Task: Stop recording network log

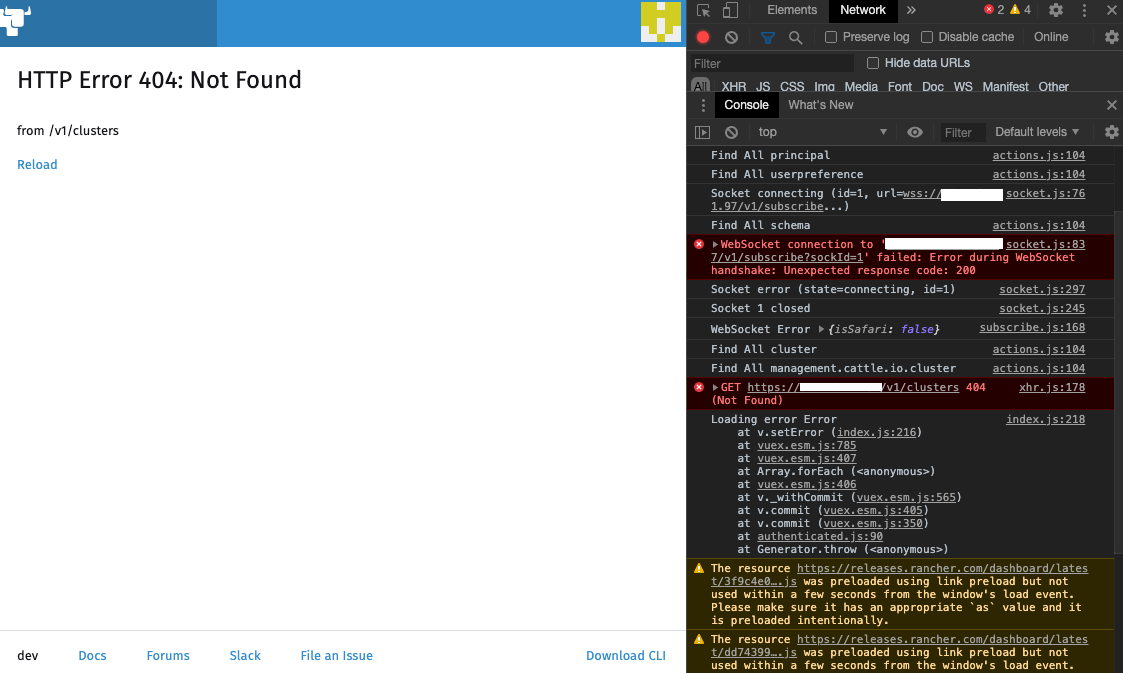Action: (x=703, y=37)
